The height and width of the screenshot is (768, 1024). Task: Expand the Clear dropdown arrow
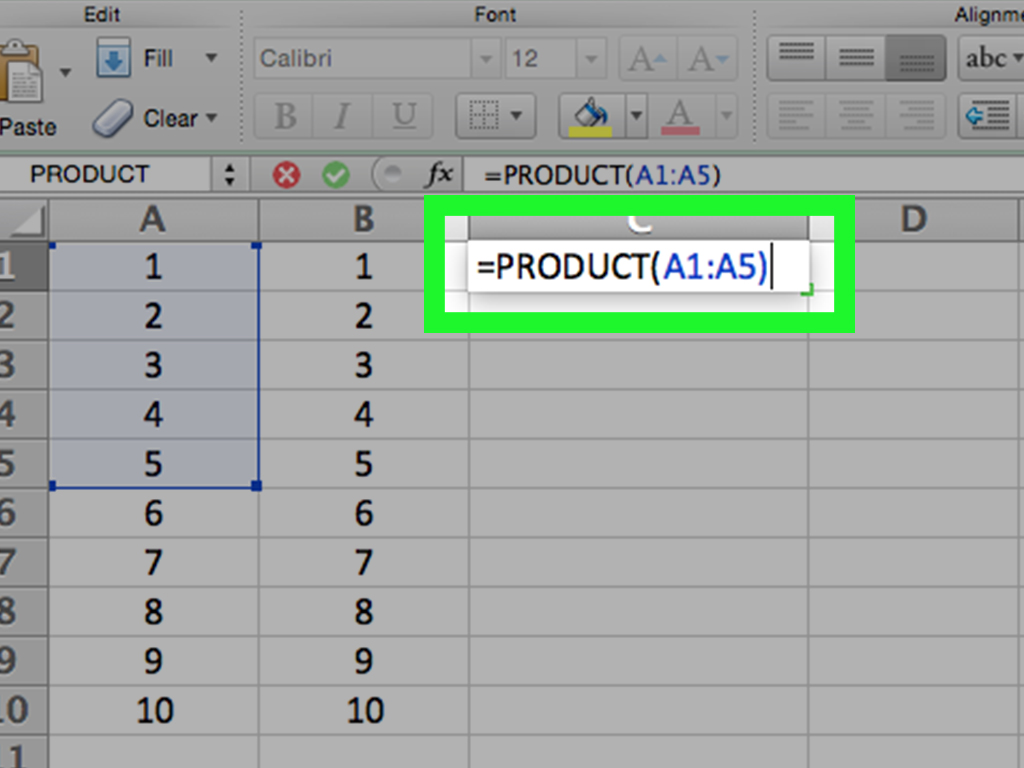pyautogui.click(x=211, y=118)
